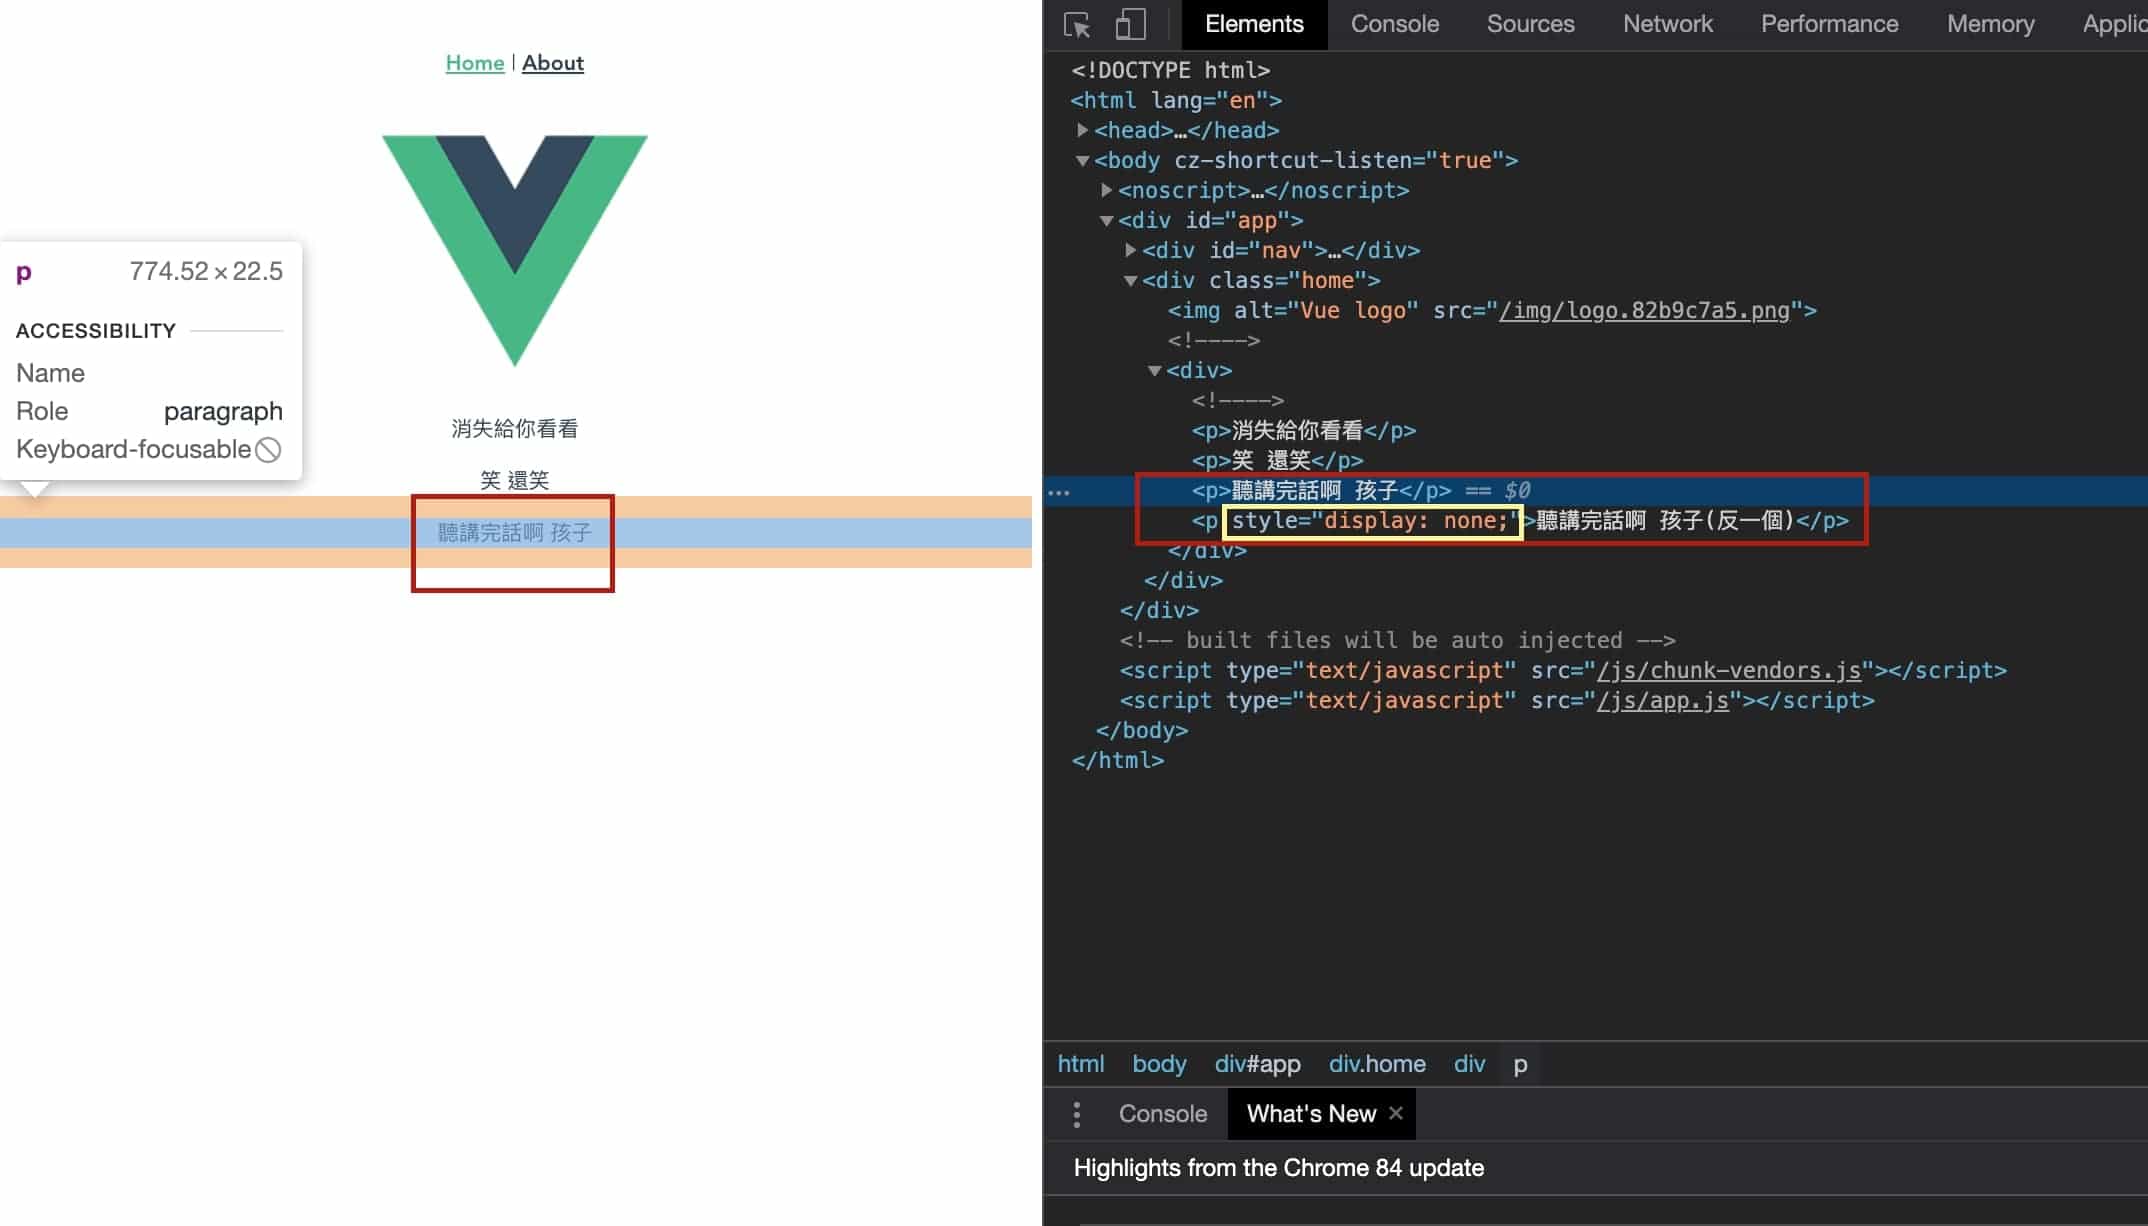The image size is (2148, 1226).
Task: Expand the noscript element node
Action: point(1106,190)
